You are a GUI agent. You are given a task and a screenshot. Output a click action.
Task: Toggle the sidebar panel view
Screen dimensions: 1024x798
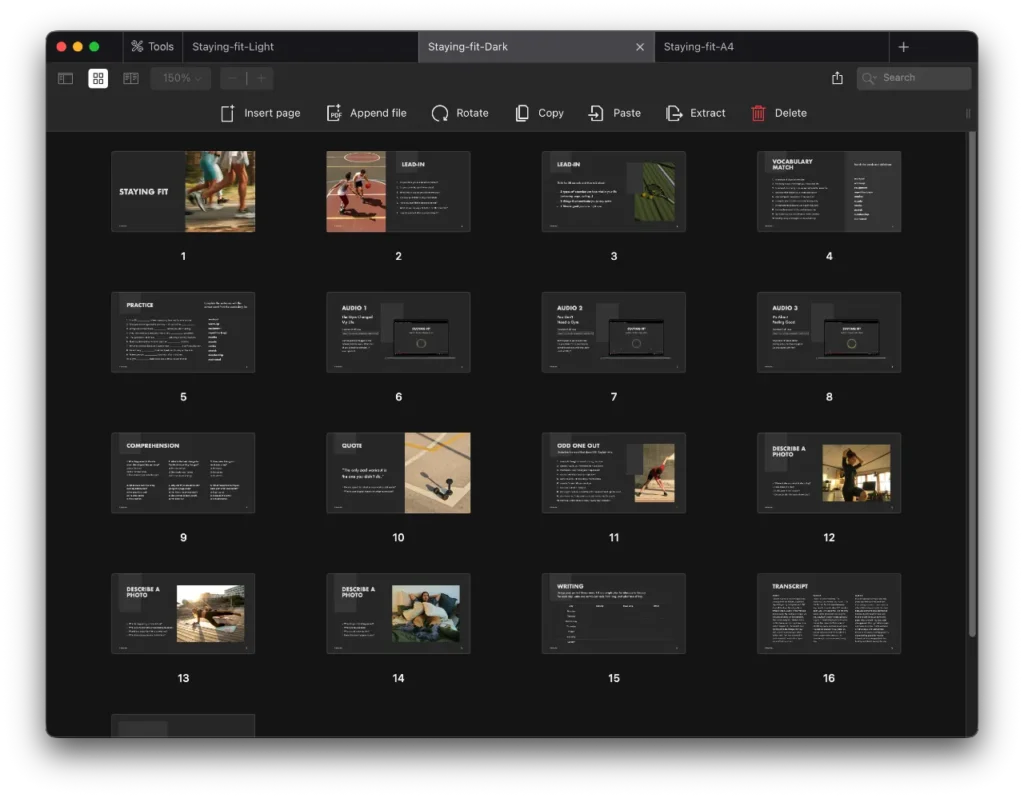click(x=65, y=78)
